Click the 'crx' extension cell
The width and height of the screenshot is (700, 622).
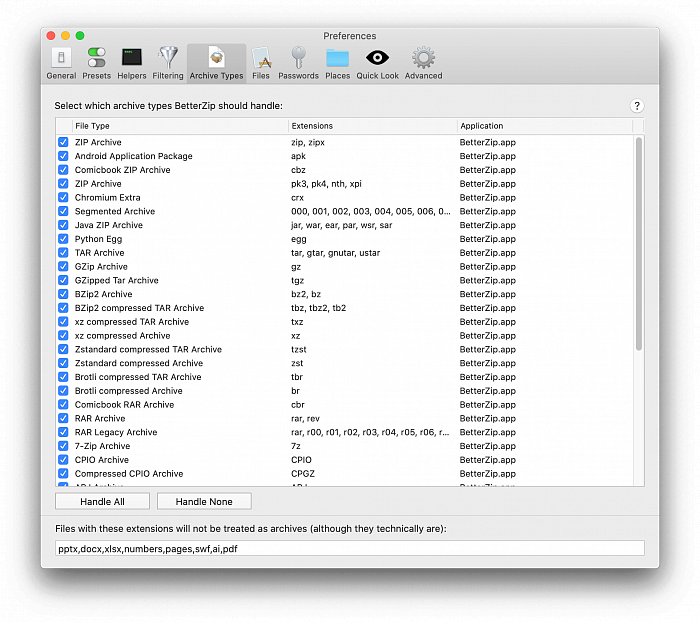(x=297, y=197)
